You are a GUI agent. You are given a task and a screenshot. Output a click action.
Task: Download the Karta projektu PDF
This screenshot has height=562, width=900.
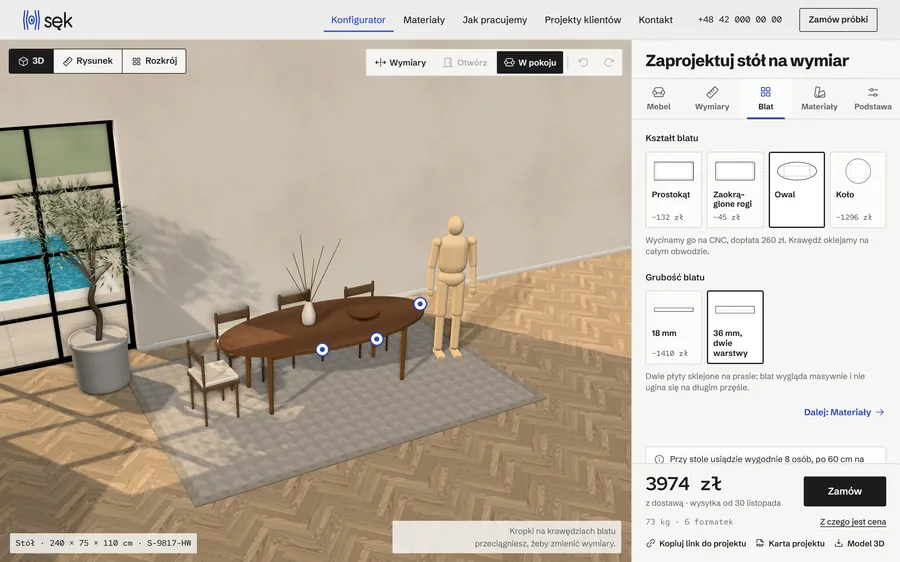pyautogui.click(x=790, y=543)
